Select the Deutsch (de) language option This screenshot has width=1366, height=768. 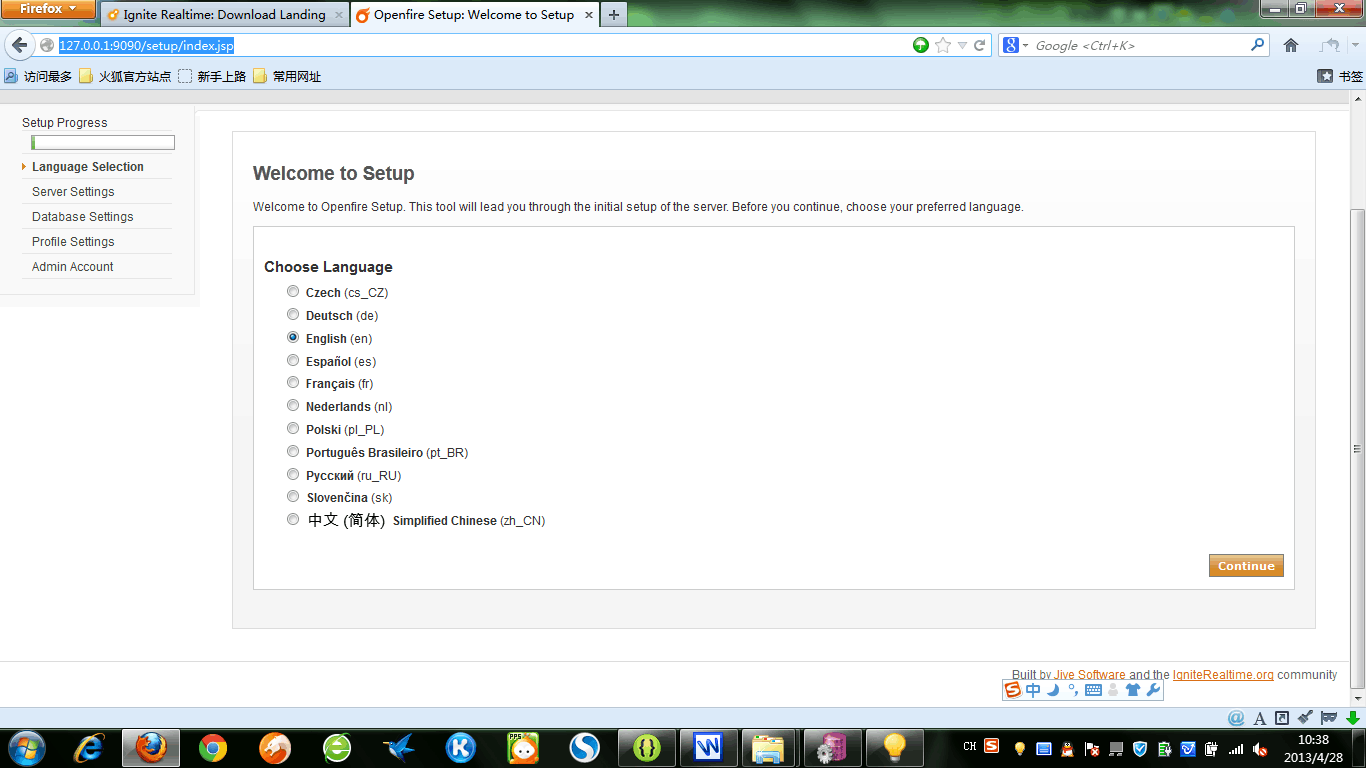[293, 315]
